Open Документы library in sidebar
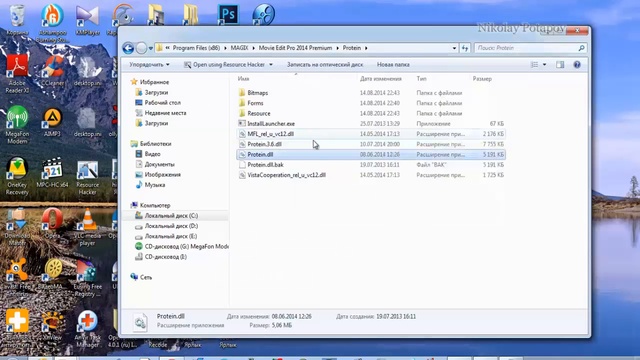The height and width of the screenshot is (360, 640). [x=159, y=164]
